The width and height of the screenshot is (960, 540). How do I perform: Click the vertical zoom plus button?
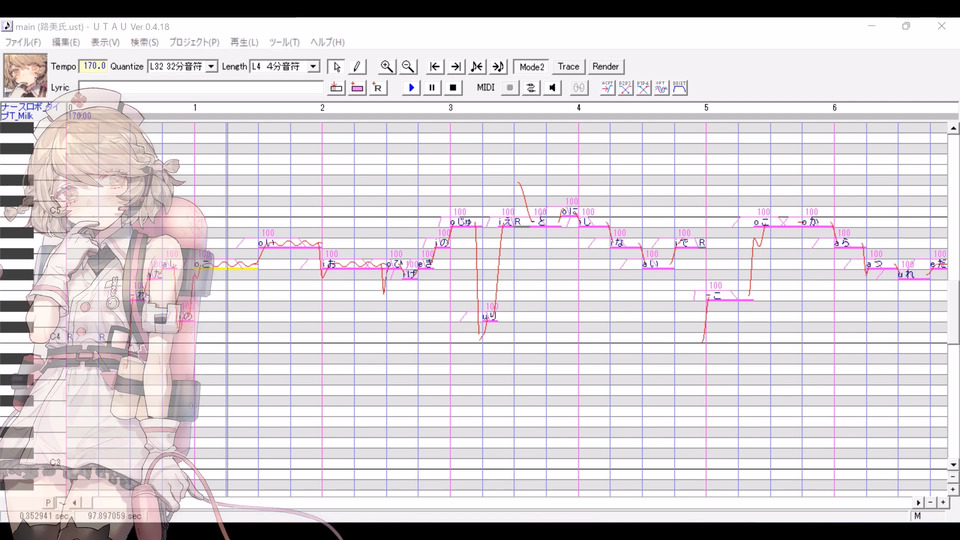pyautogui.click(x=953, y=489)
